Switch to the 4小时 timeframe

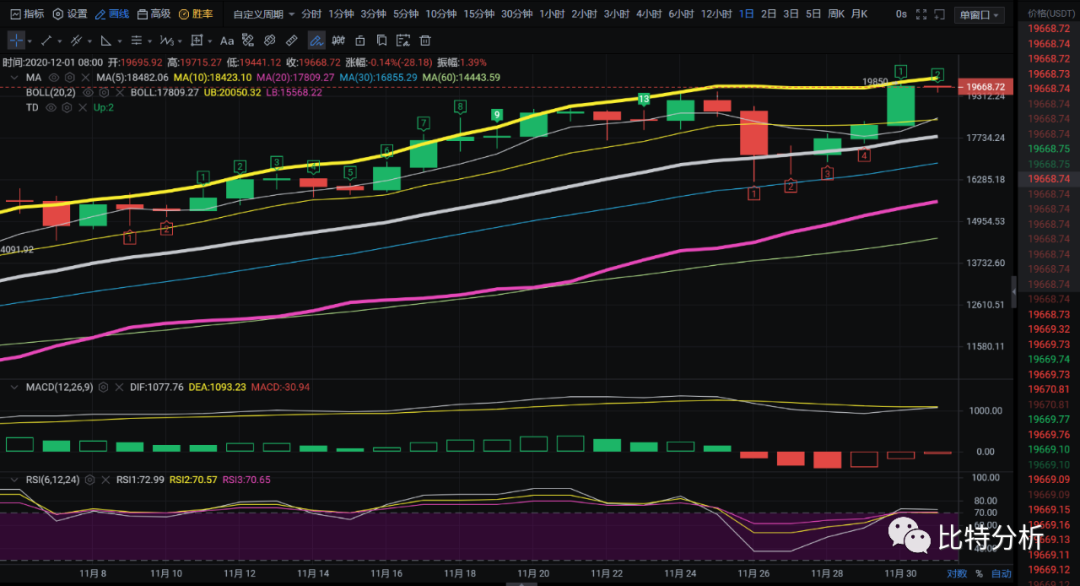(x=647, y=14)
